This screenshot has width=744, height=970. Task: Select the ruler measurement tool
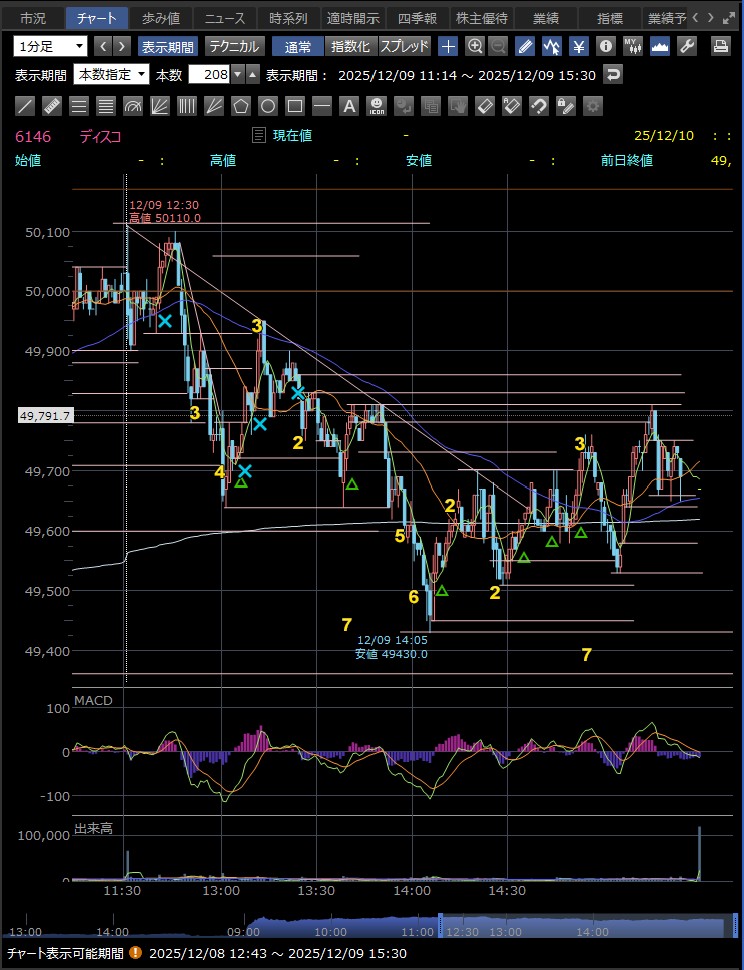(53, 106)
